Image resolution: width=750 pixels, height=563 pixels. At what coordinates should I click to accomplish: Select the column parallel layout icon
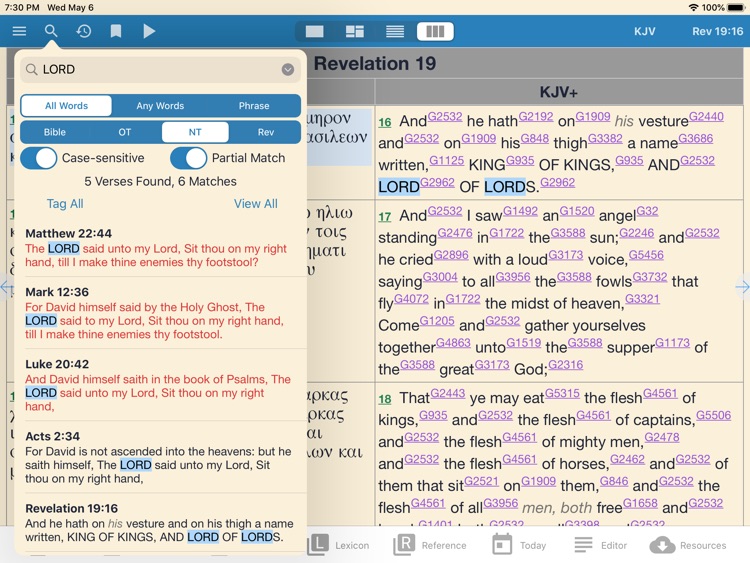tap(435, 32)
